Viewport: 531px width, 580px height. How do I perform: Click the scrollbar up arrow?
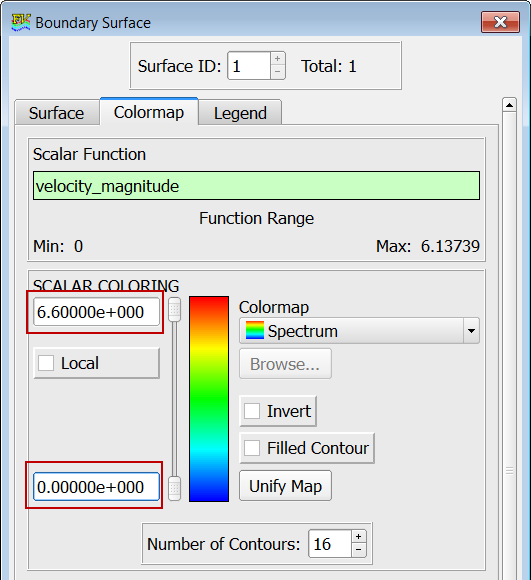509,105
